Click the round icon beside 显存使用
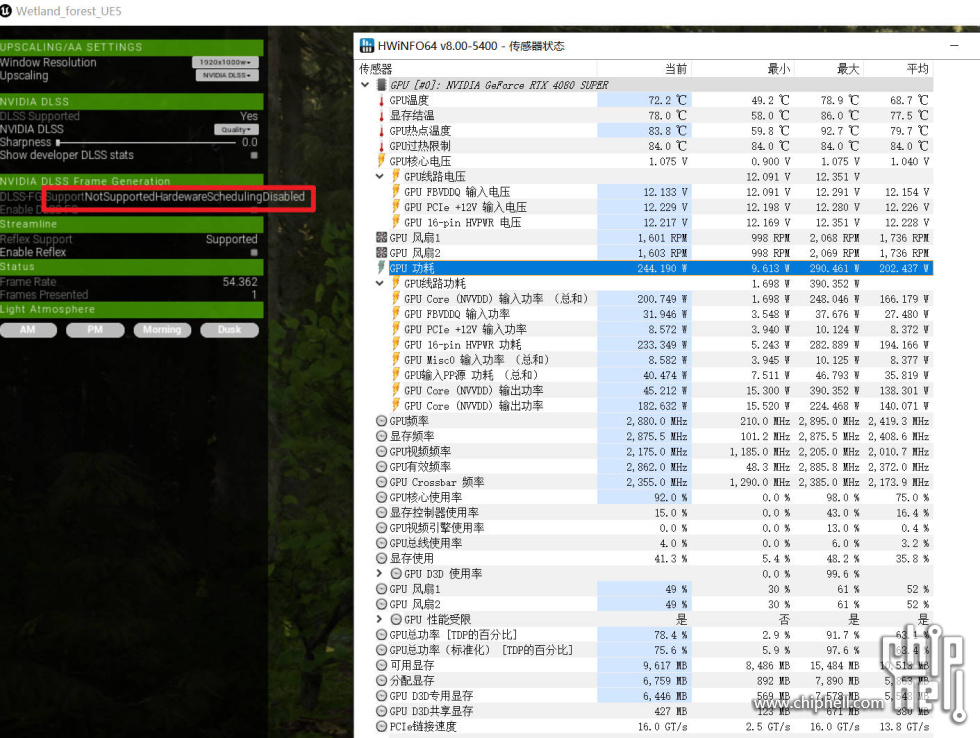The height and width of the screenshot is (738, 980). 381,558
